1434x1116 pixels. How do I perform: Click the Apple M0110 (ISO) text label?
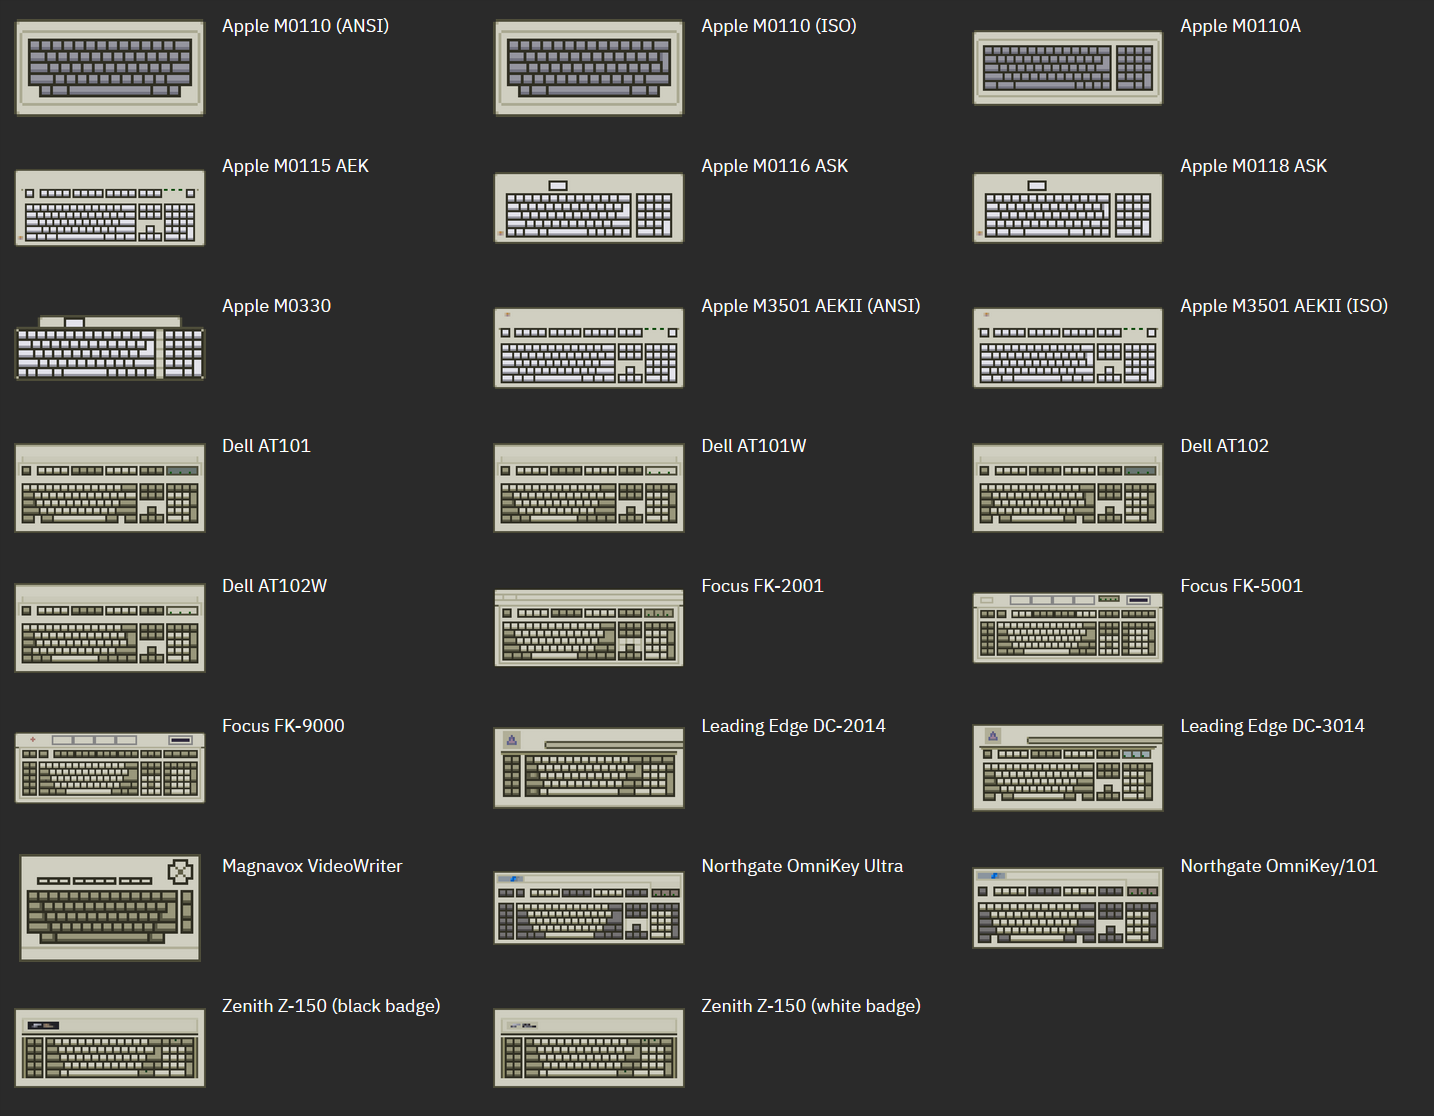tap(778, 26)
